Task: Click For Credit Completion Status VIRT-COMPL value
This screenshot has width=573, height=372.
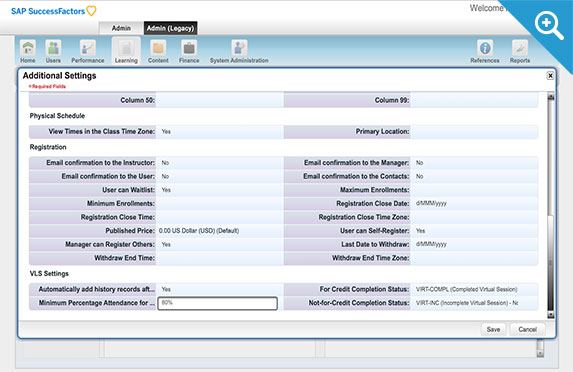Action: [x=467, y=289]
